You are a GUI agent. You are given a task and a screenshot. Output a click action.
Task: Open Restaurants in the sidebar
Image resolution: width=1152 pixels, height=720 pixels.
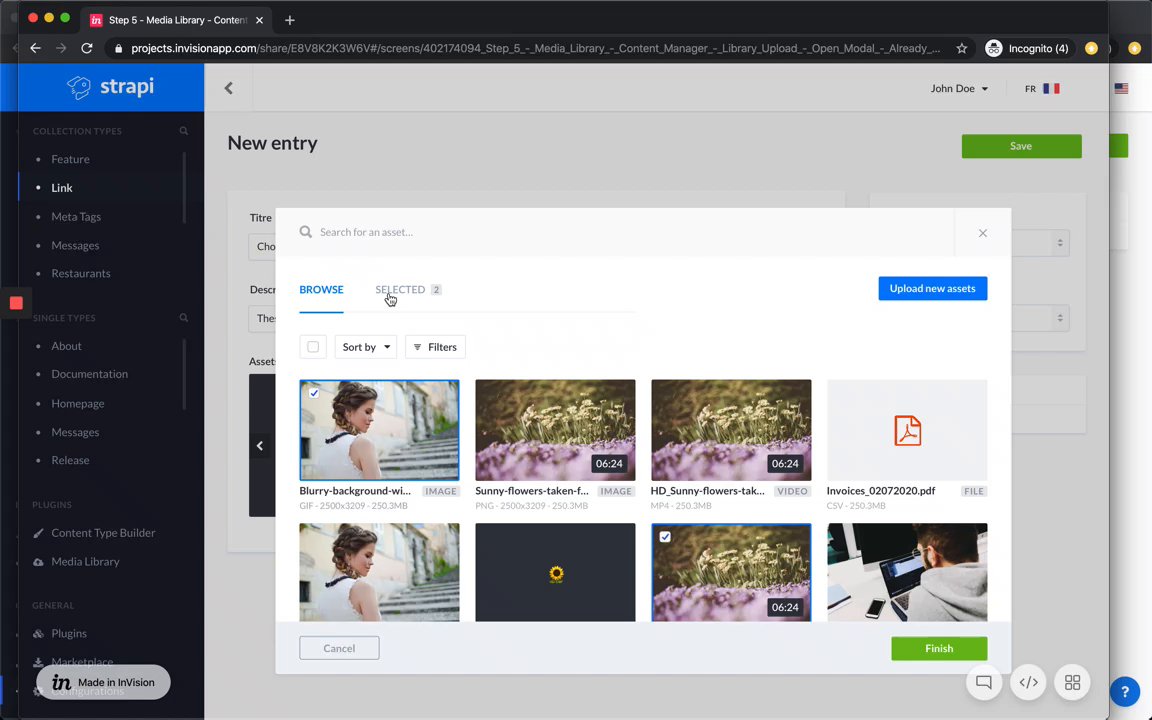coord(81,273)
